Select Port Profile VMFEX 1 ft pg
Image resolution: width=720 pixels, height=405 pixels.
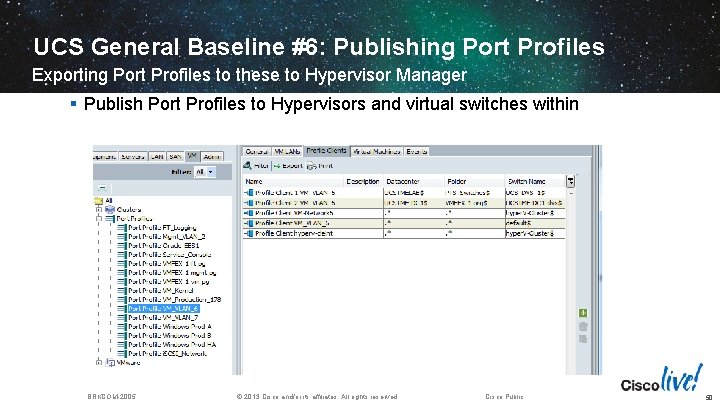167,264
